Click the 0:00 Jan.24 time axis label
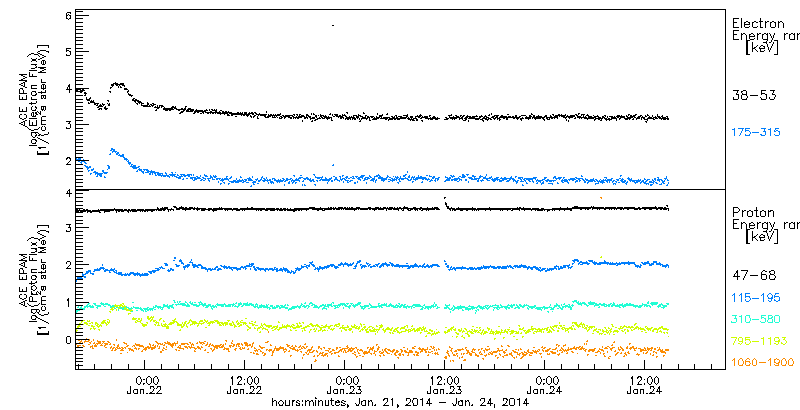 pos(545,385)
